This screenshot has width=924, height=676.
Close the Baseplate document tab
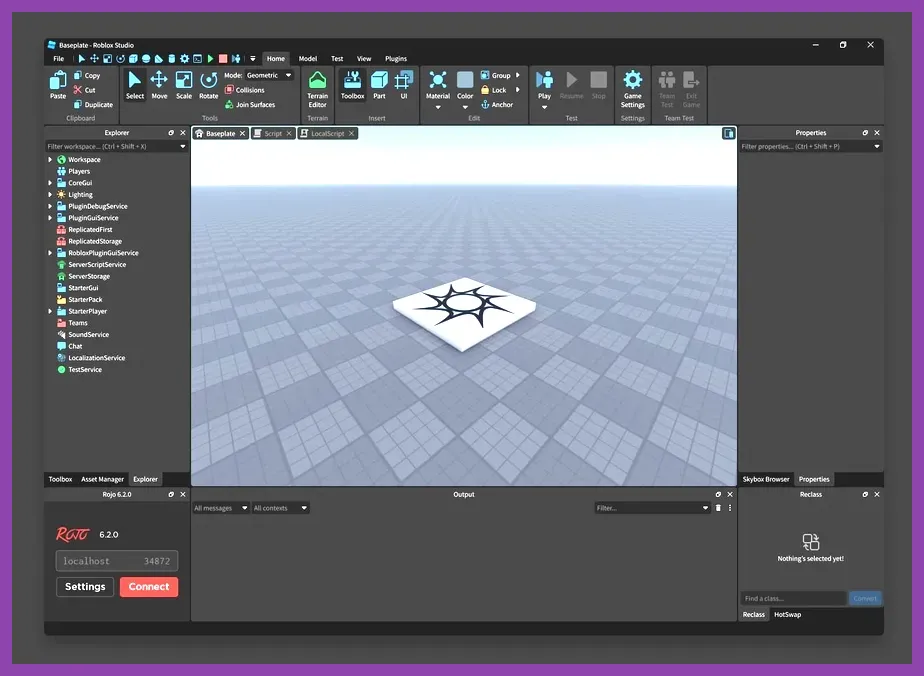(x=242, y=134)
